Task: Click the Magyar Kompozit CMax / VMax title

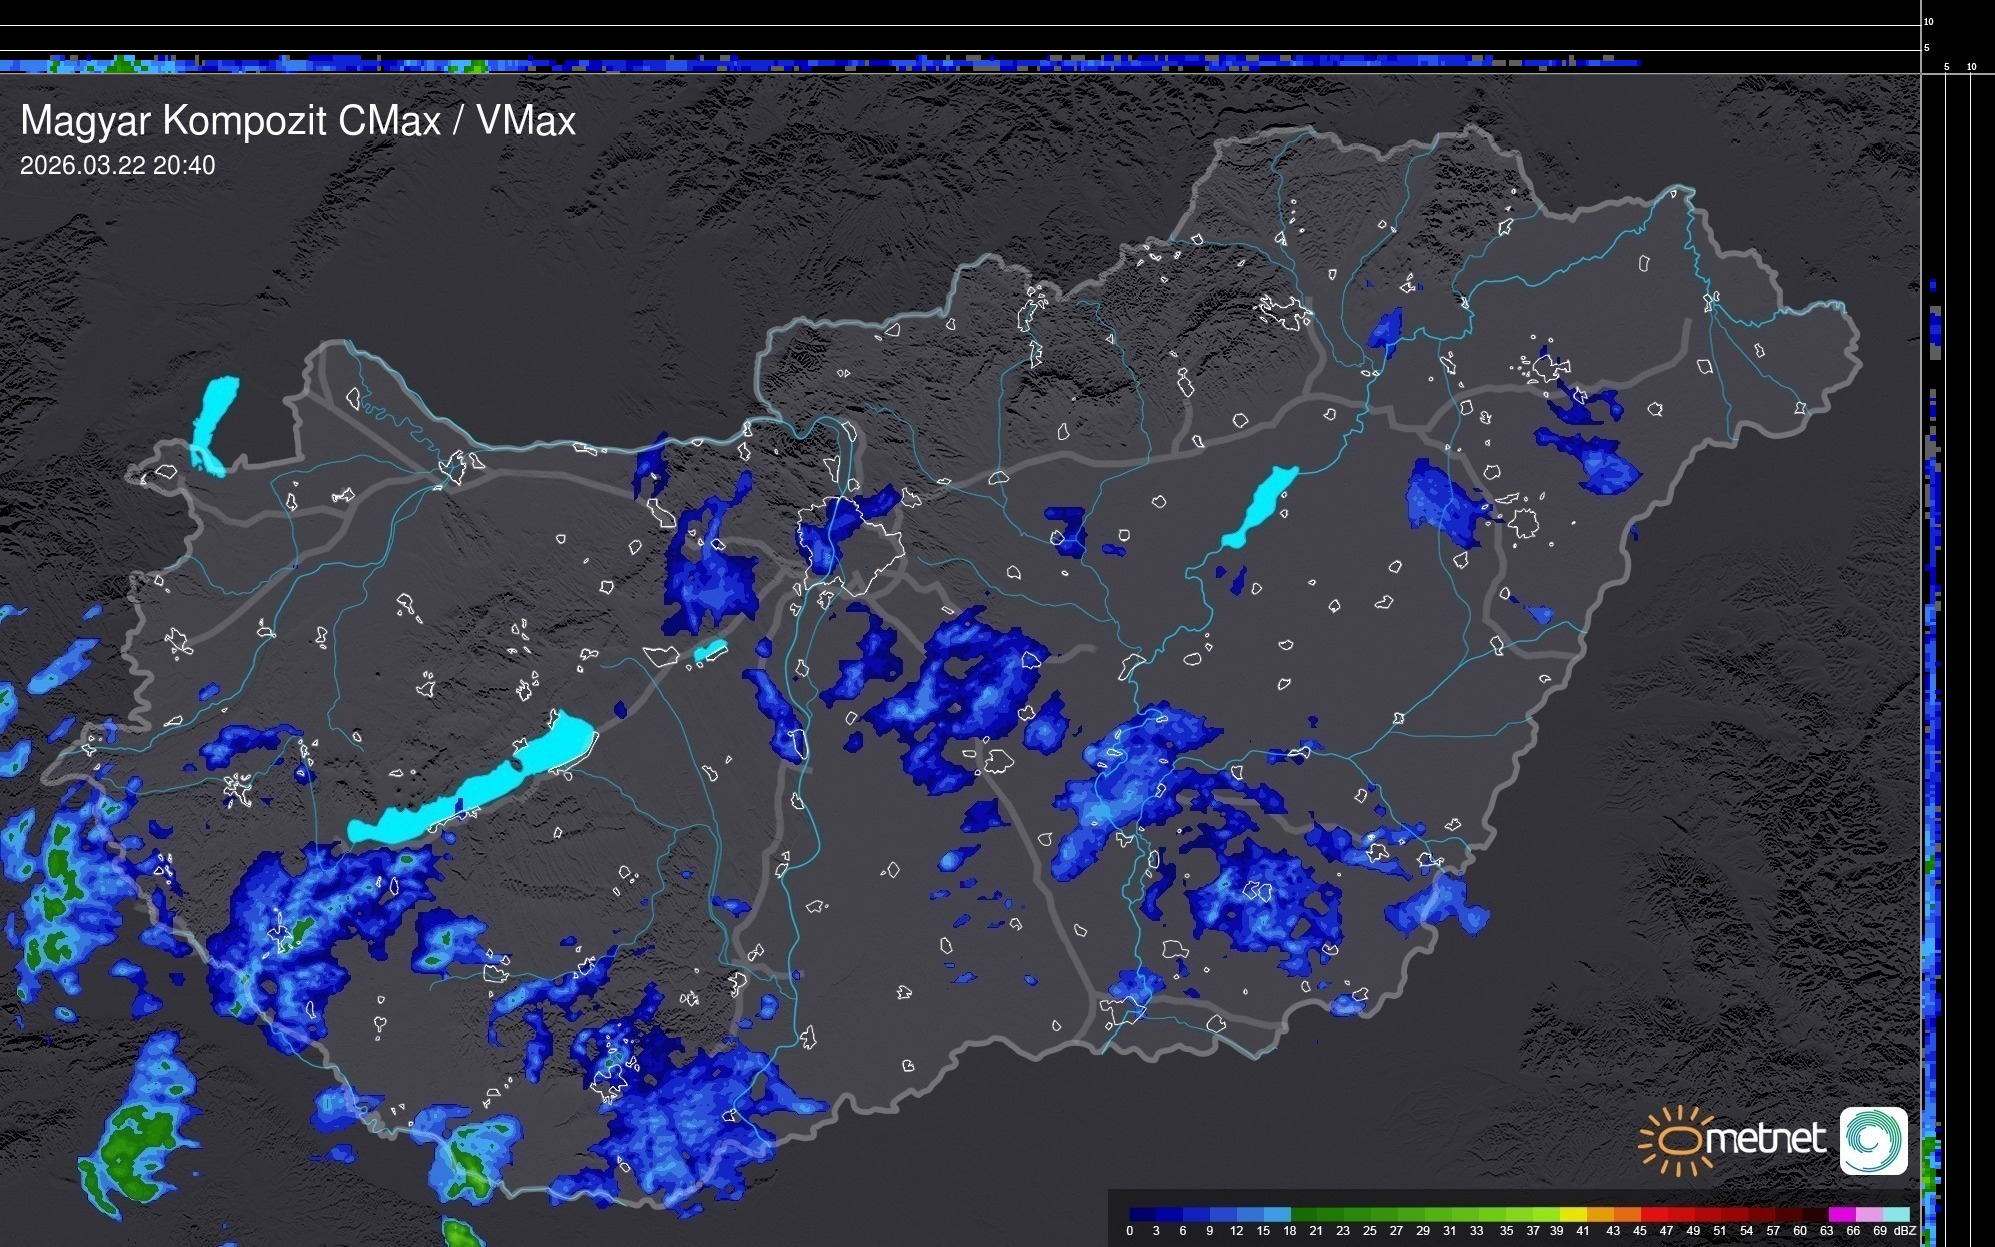Action: [x=298, y=121]
